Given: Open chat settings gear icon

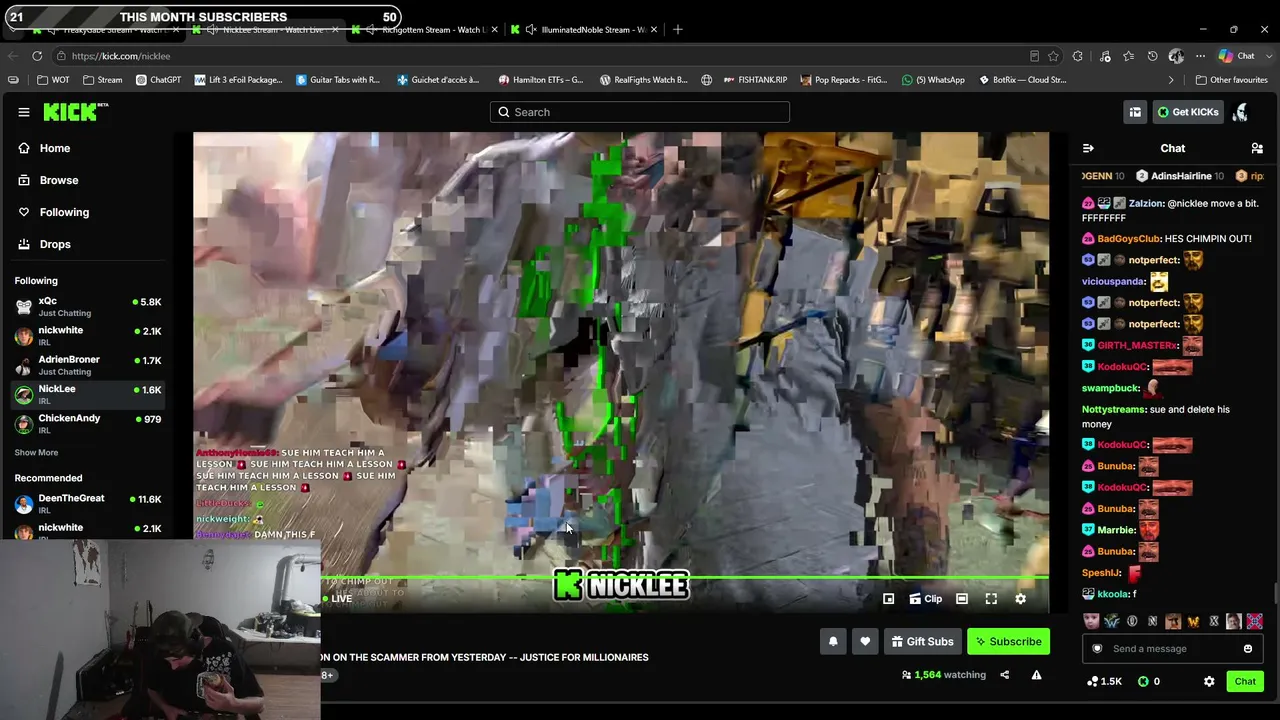Looking at the screenshot, I should click(x=1209, y=681).
